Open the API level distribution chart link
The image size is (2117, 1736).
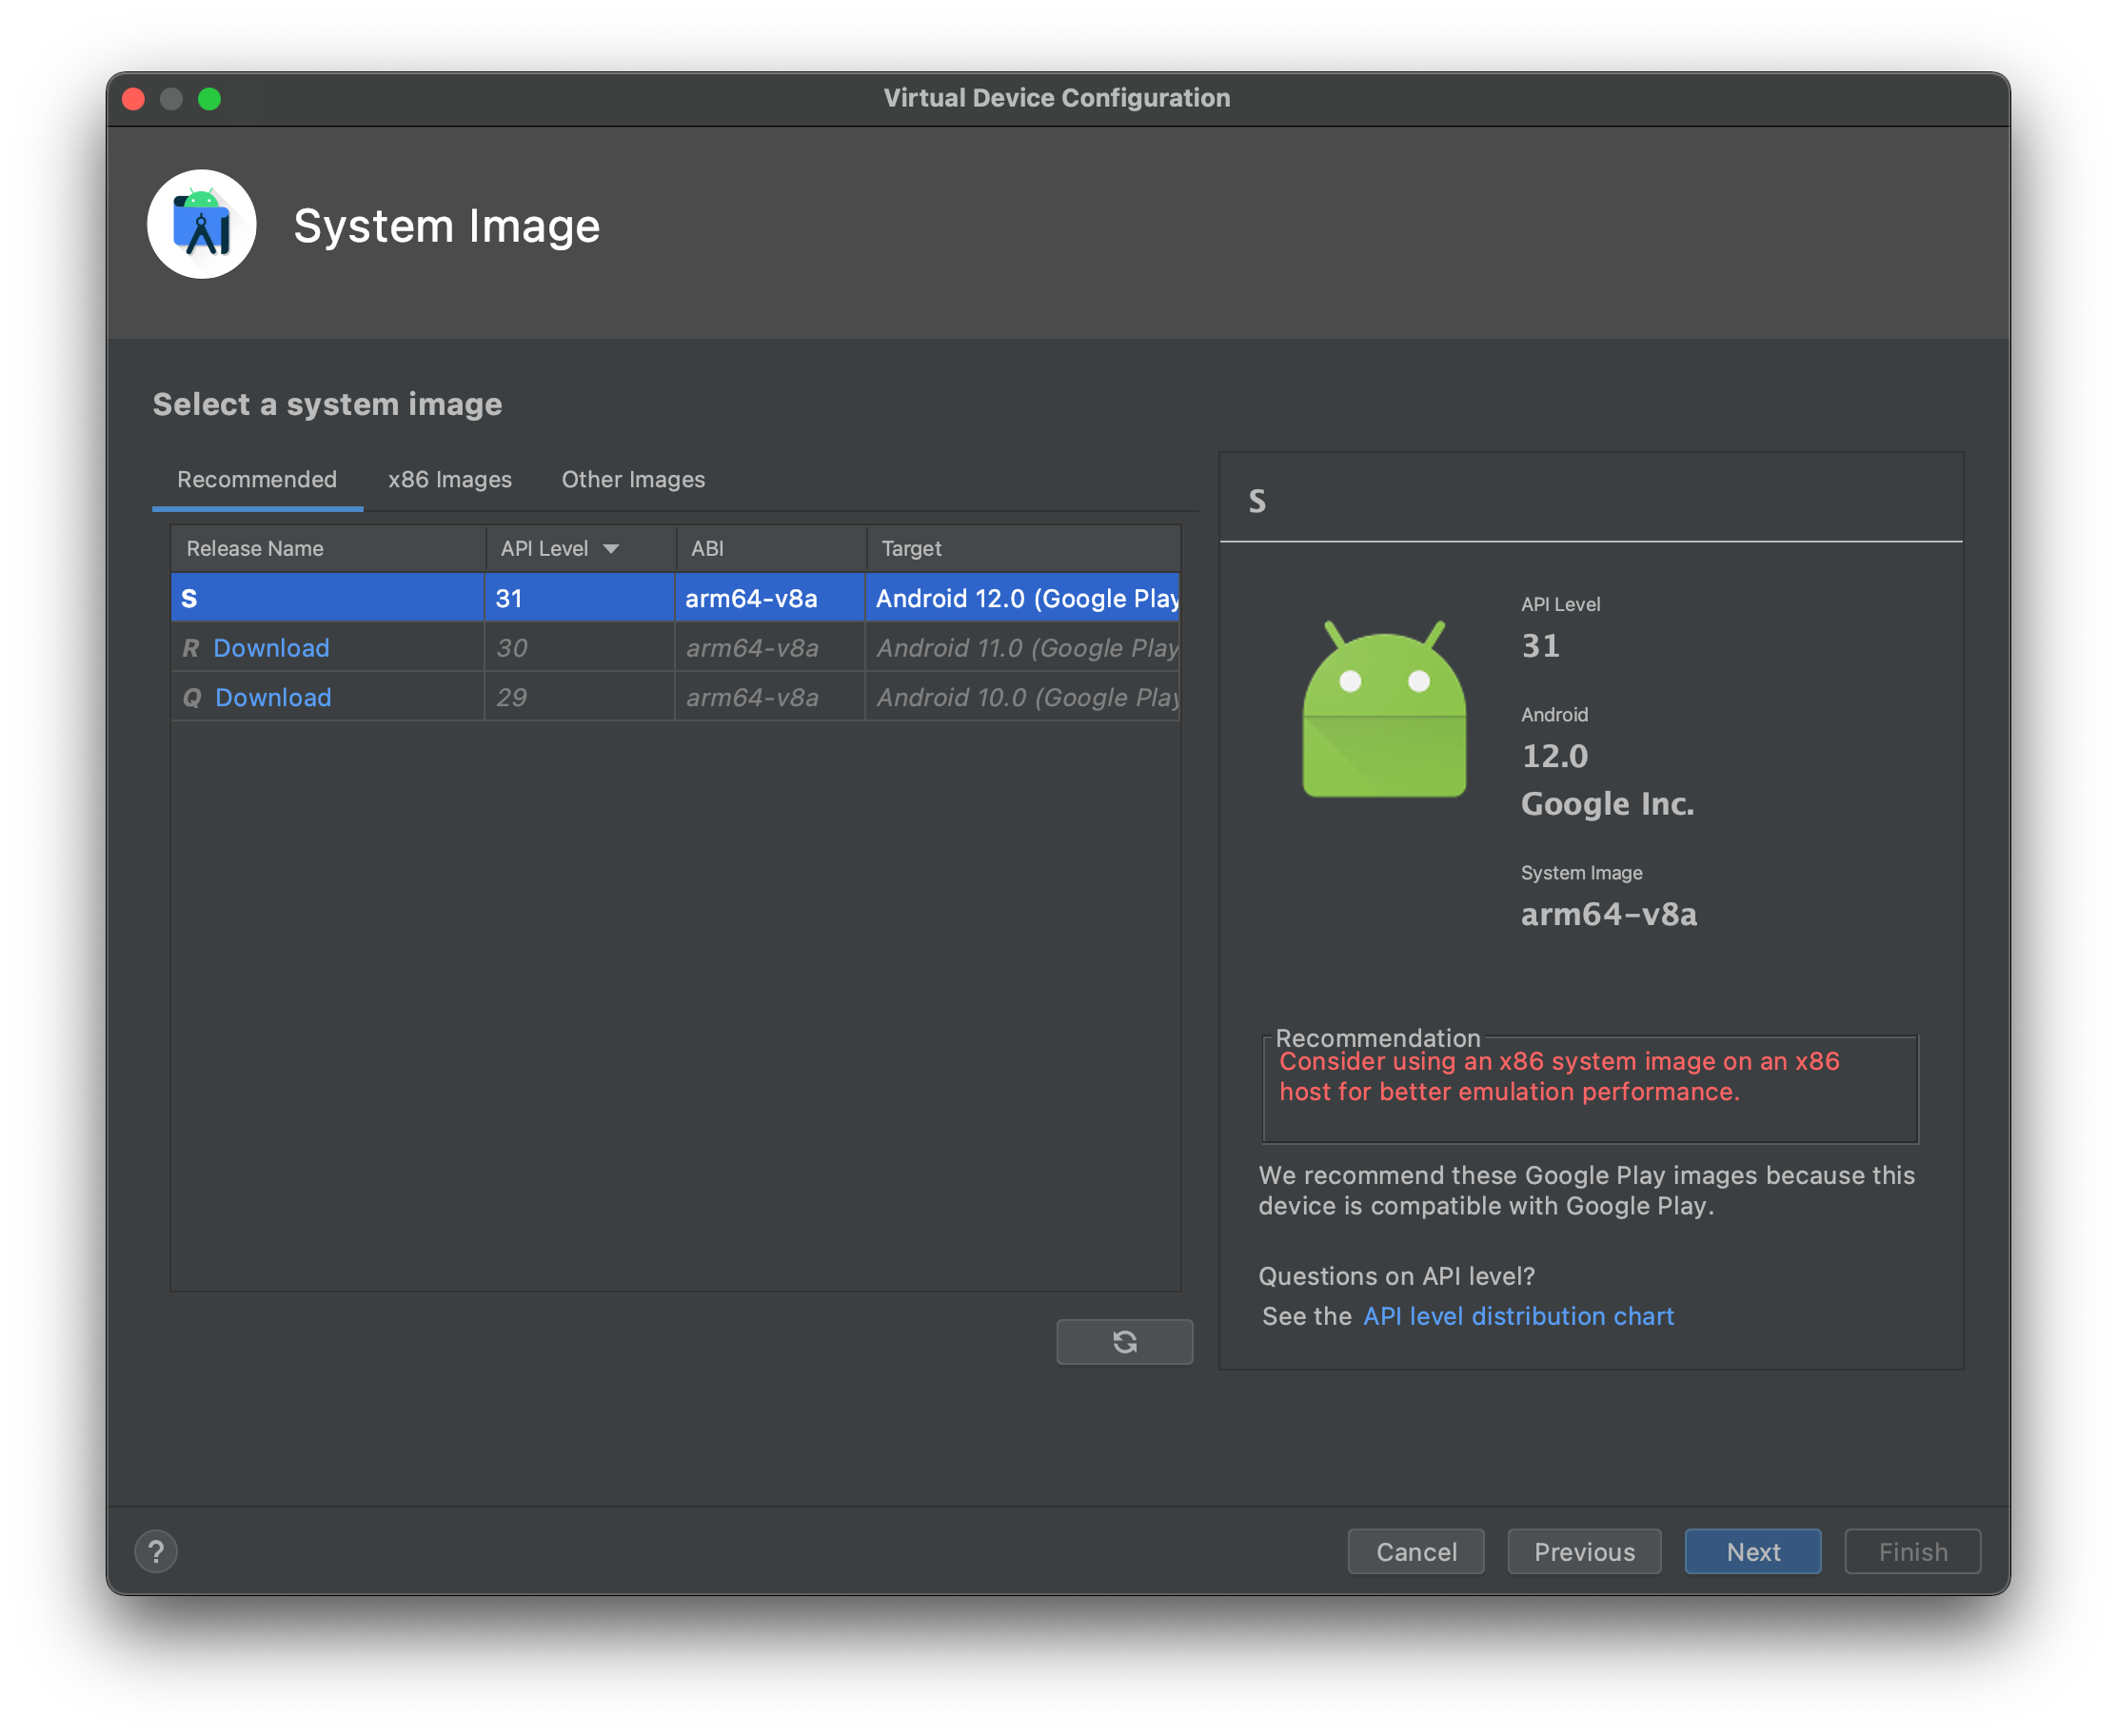tap(1518, 1316)
